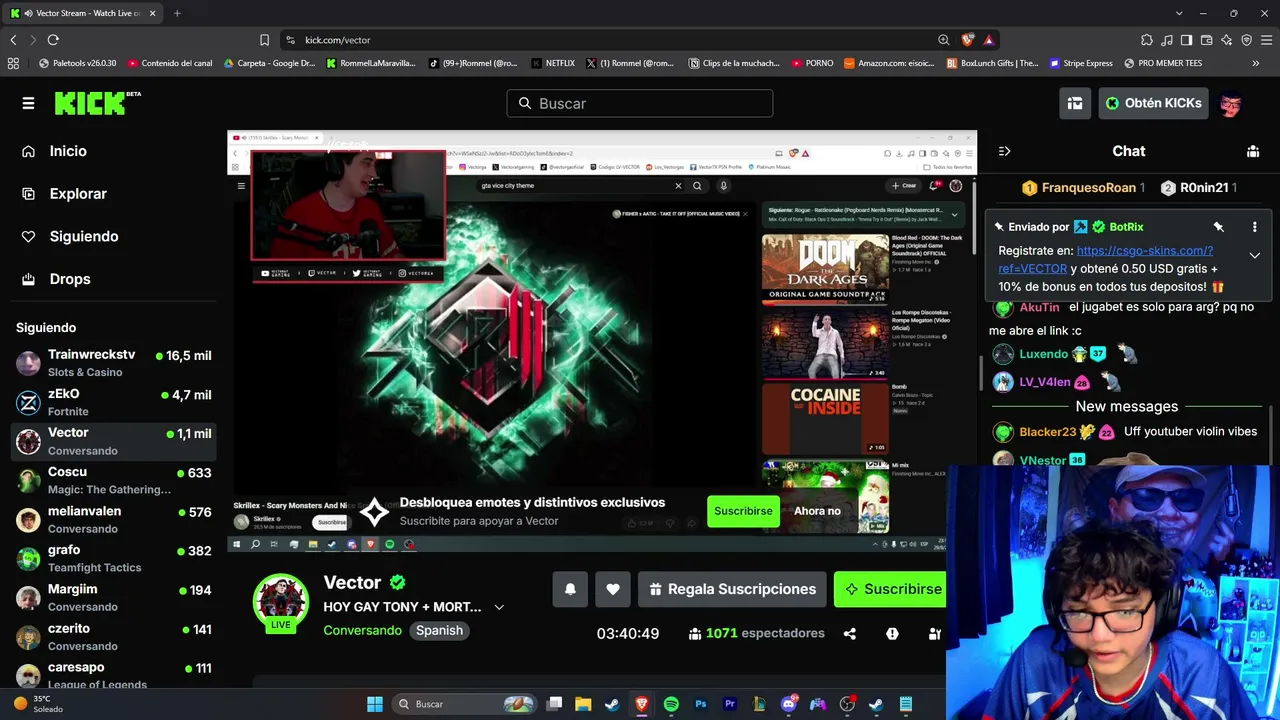Open the Kick hamburger sidebar menu
The height and width of the screenshot is (720, 1280).
click(28, 103)
